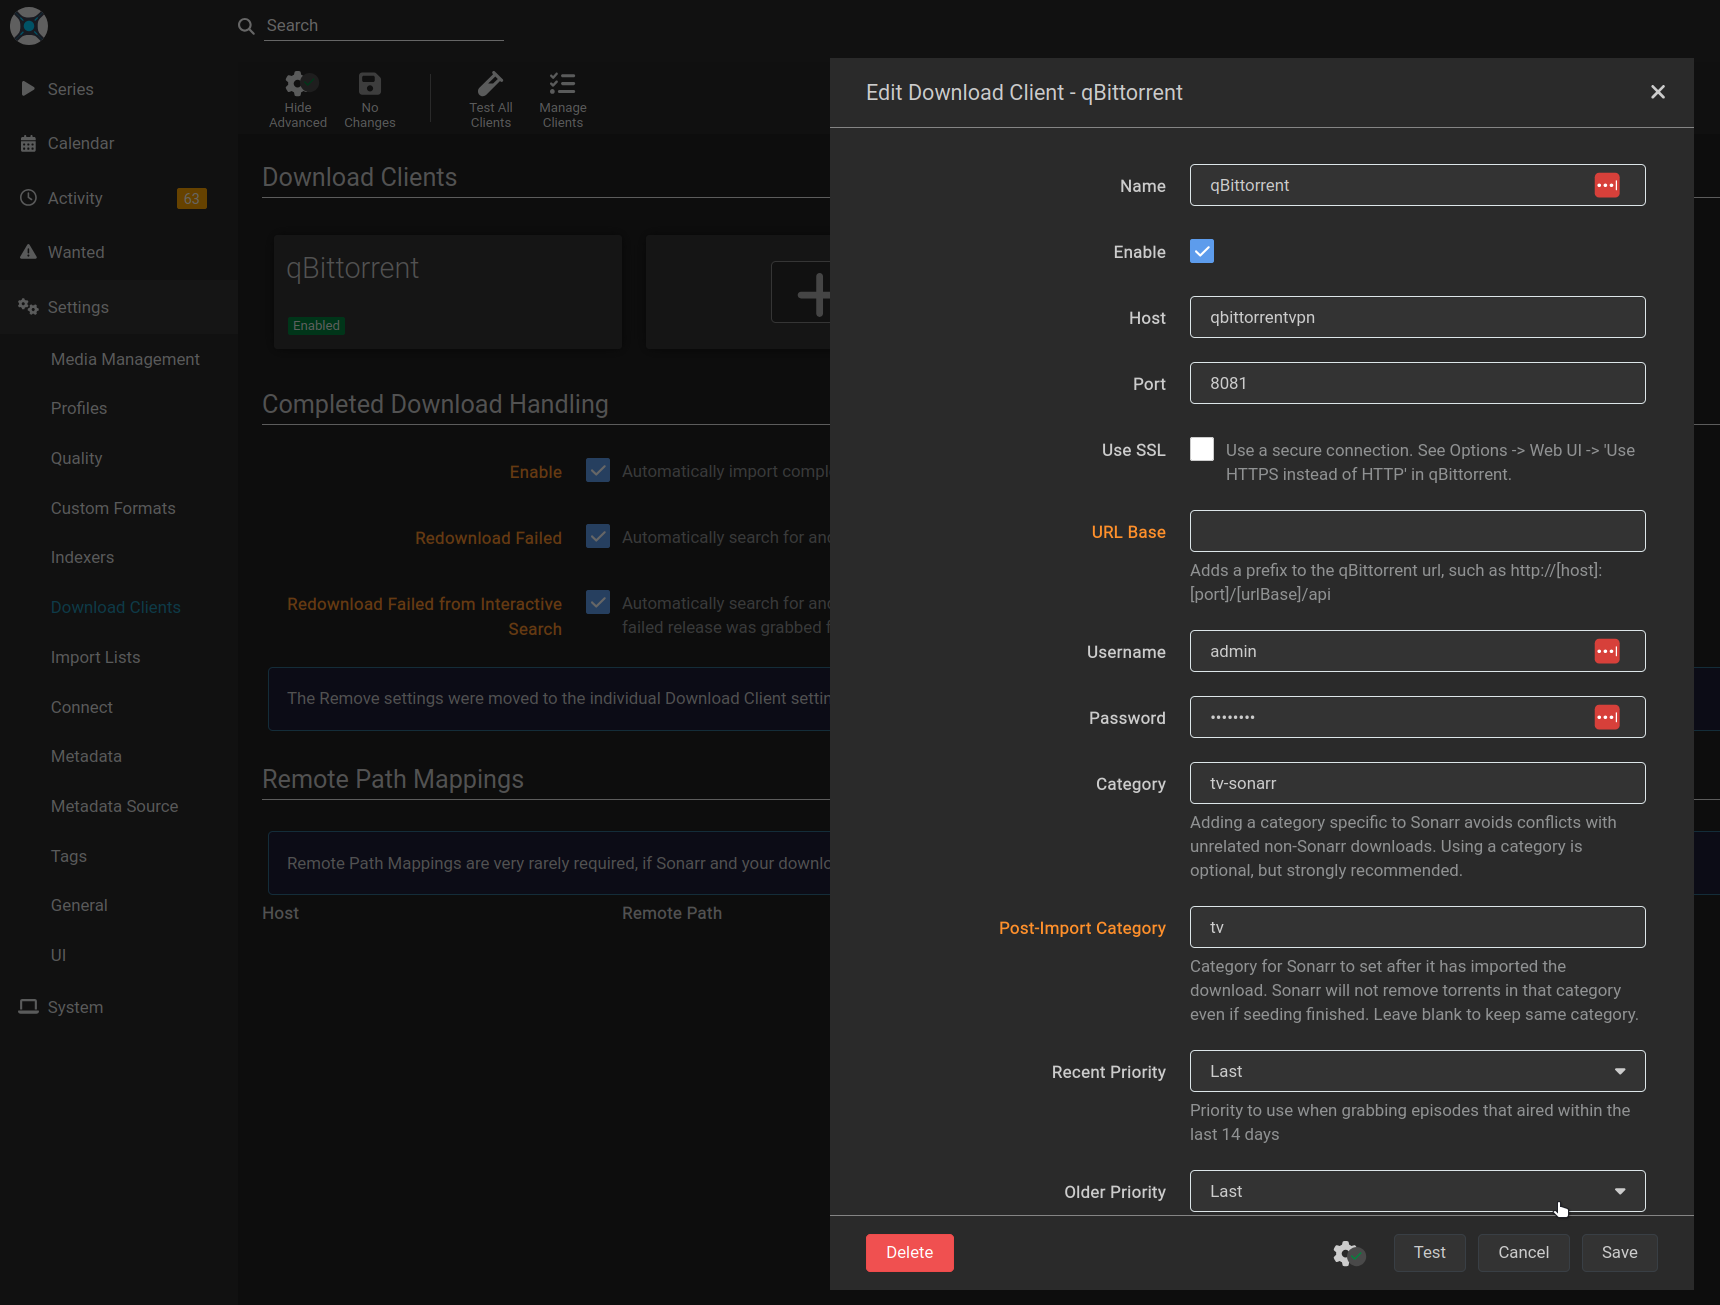Image resolution: width=1720 pixels, height=1305 pixels.
Task: Click the Sonarr logo icon
Action: tap(29, 26)
